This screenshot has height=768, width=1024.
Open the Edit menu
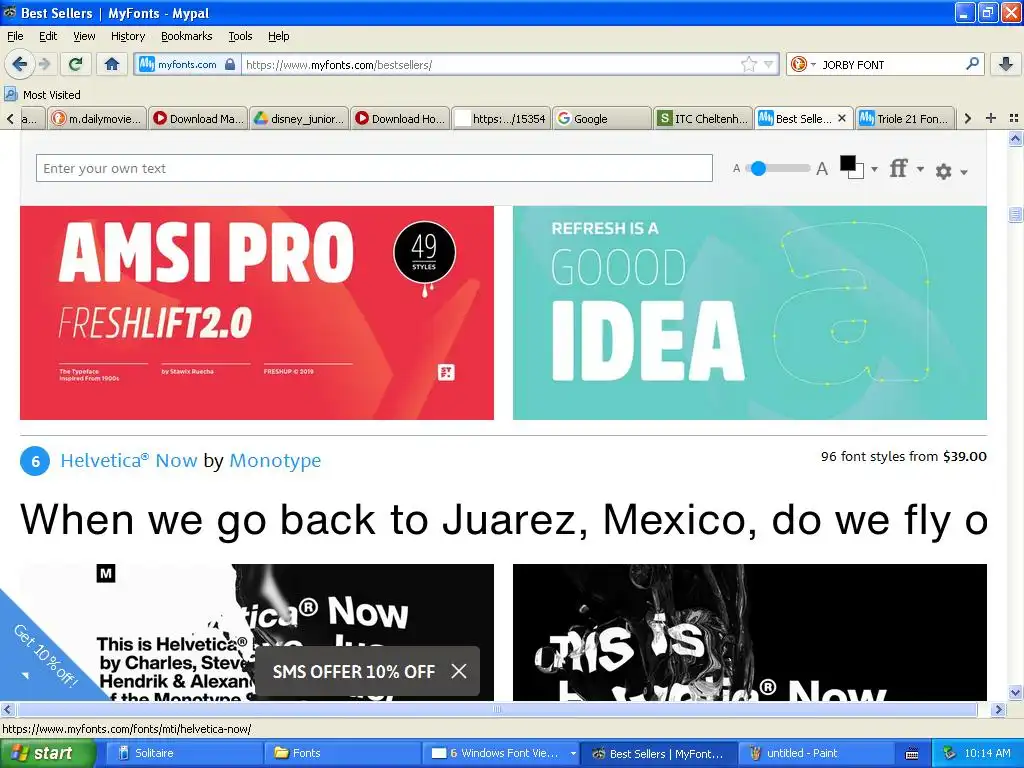[48, 36]
